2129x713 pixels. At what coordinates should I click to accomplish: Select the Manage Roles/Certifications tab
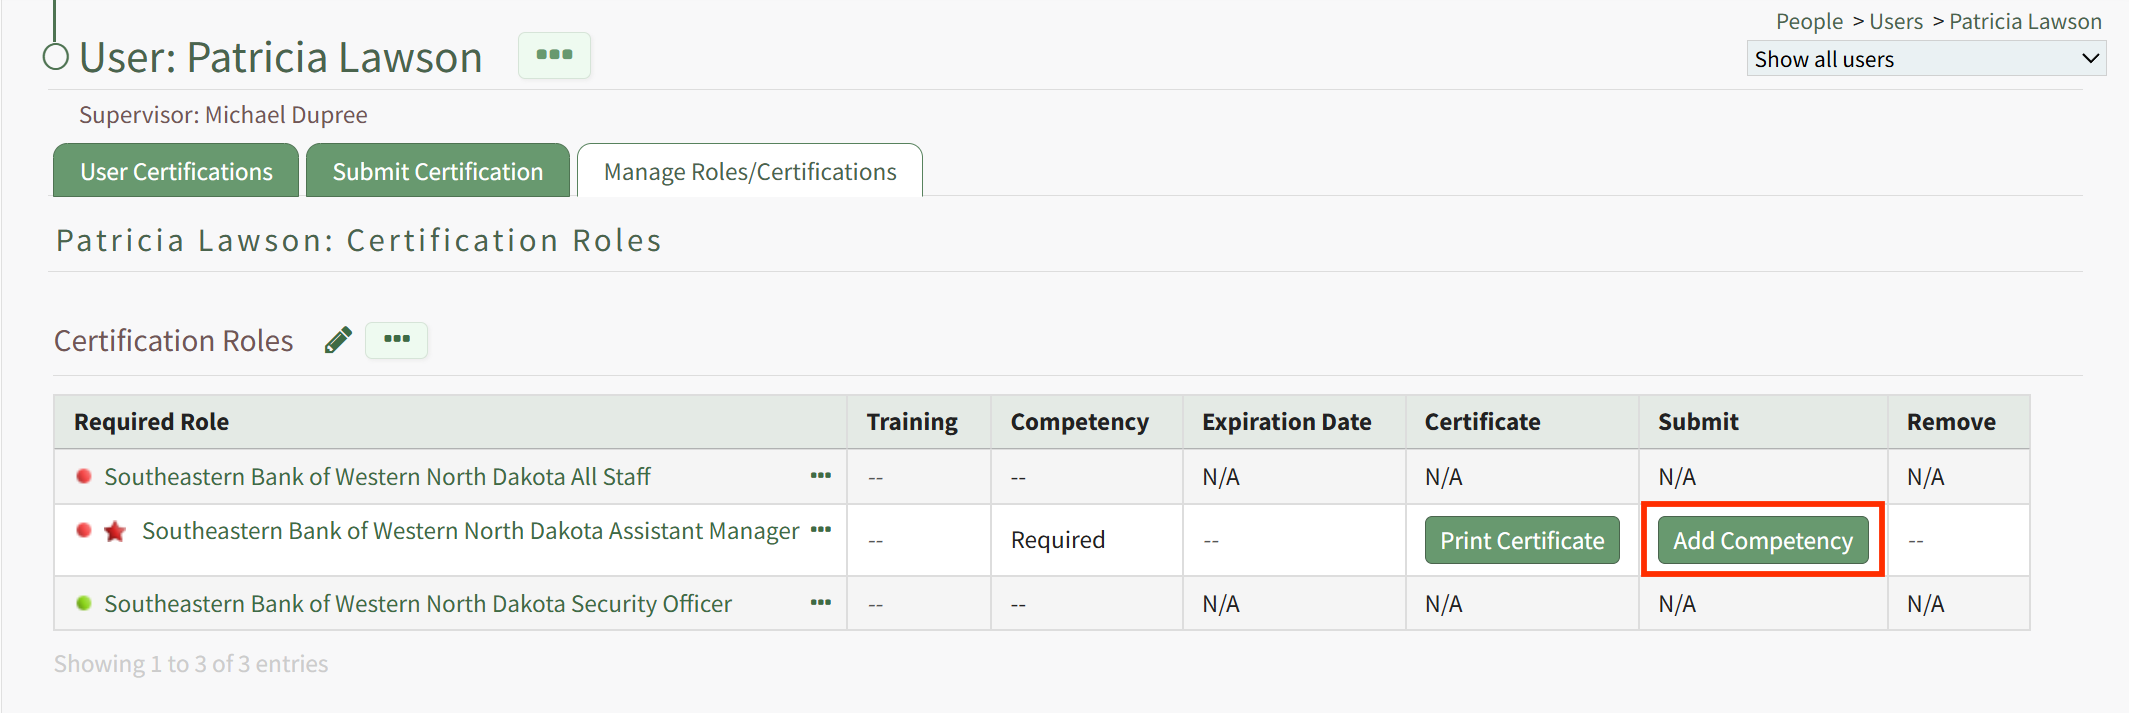click(750, 171)
